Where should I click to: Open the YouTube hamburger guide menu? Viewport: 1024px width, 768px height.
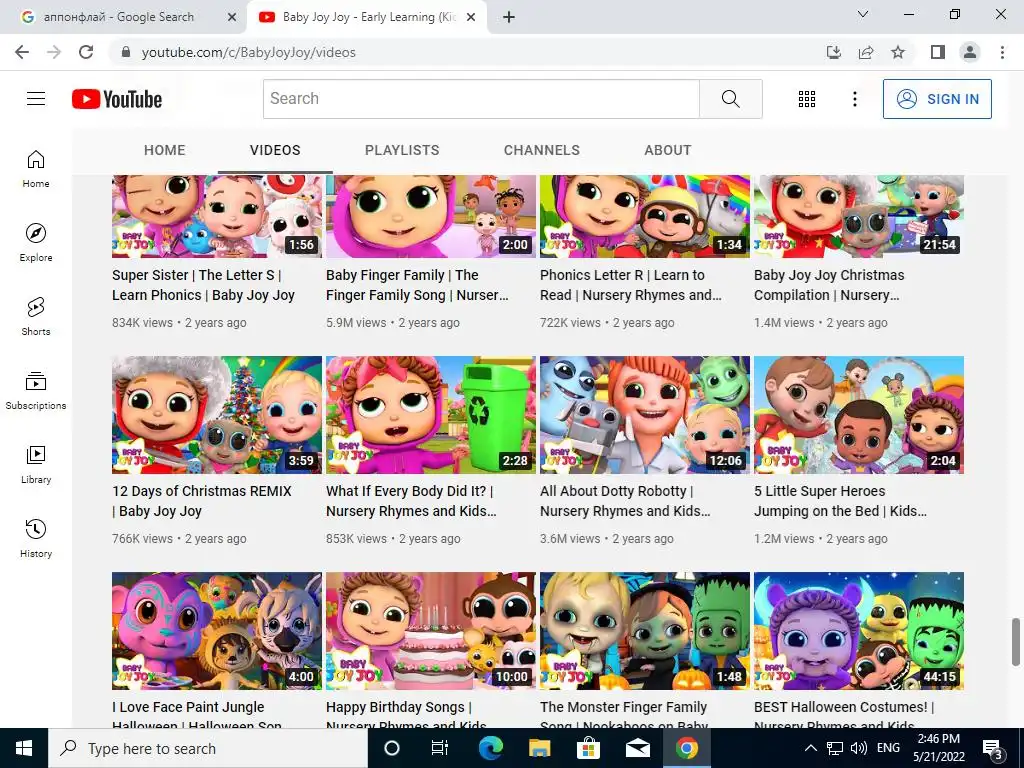coord(36,99)
